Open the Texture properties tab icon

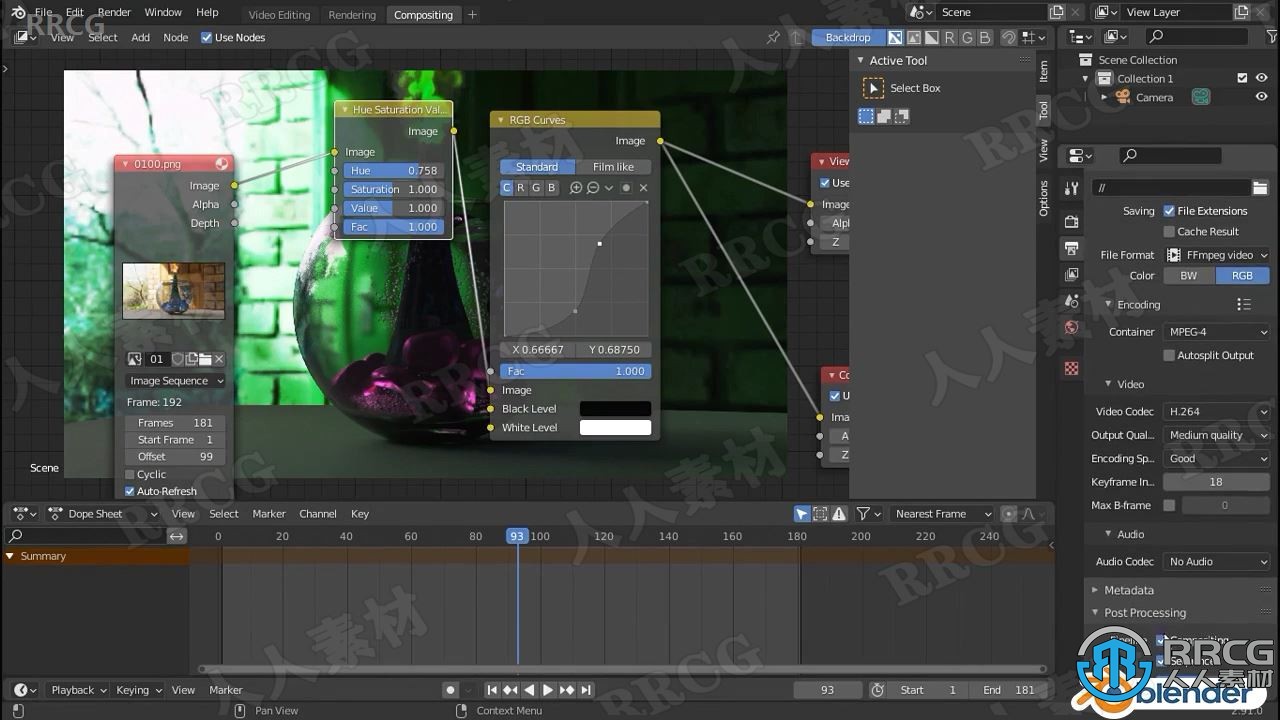click(x=1071, y=368)
